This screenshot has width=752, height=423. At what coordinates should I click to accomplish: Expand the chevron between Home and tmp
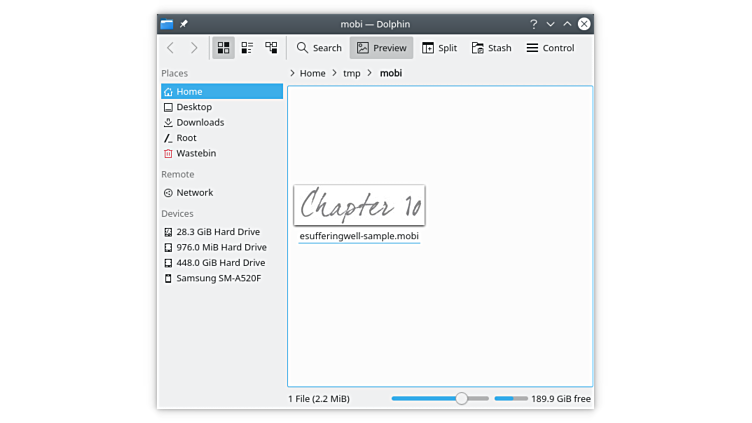[x=334, y=73]
